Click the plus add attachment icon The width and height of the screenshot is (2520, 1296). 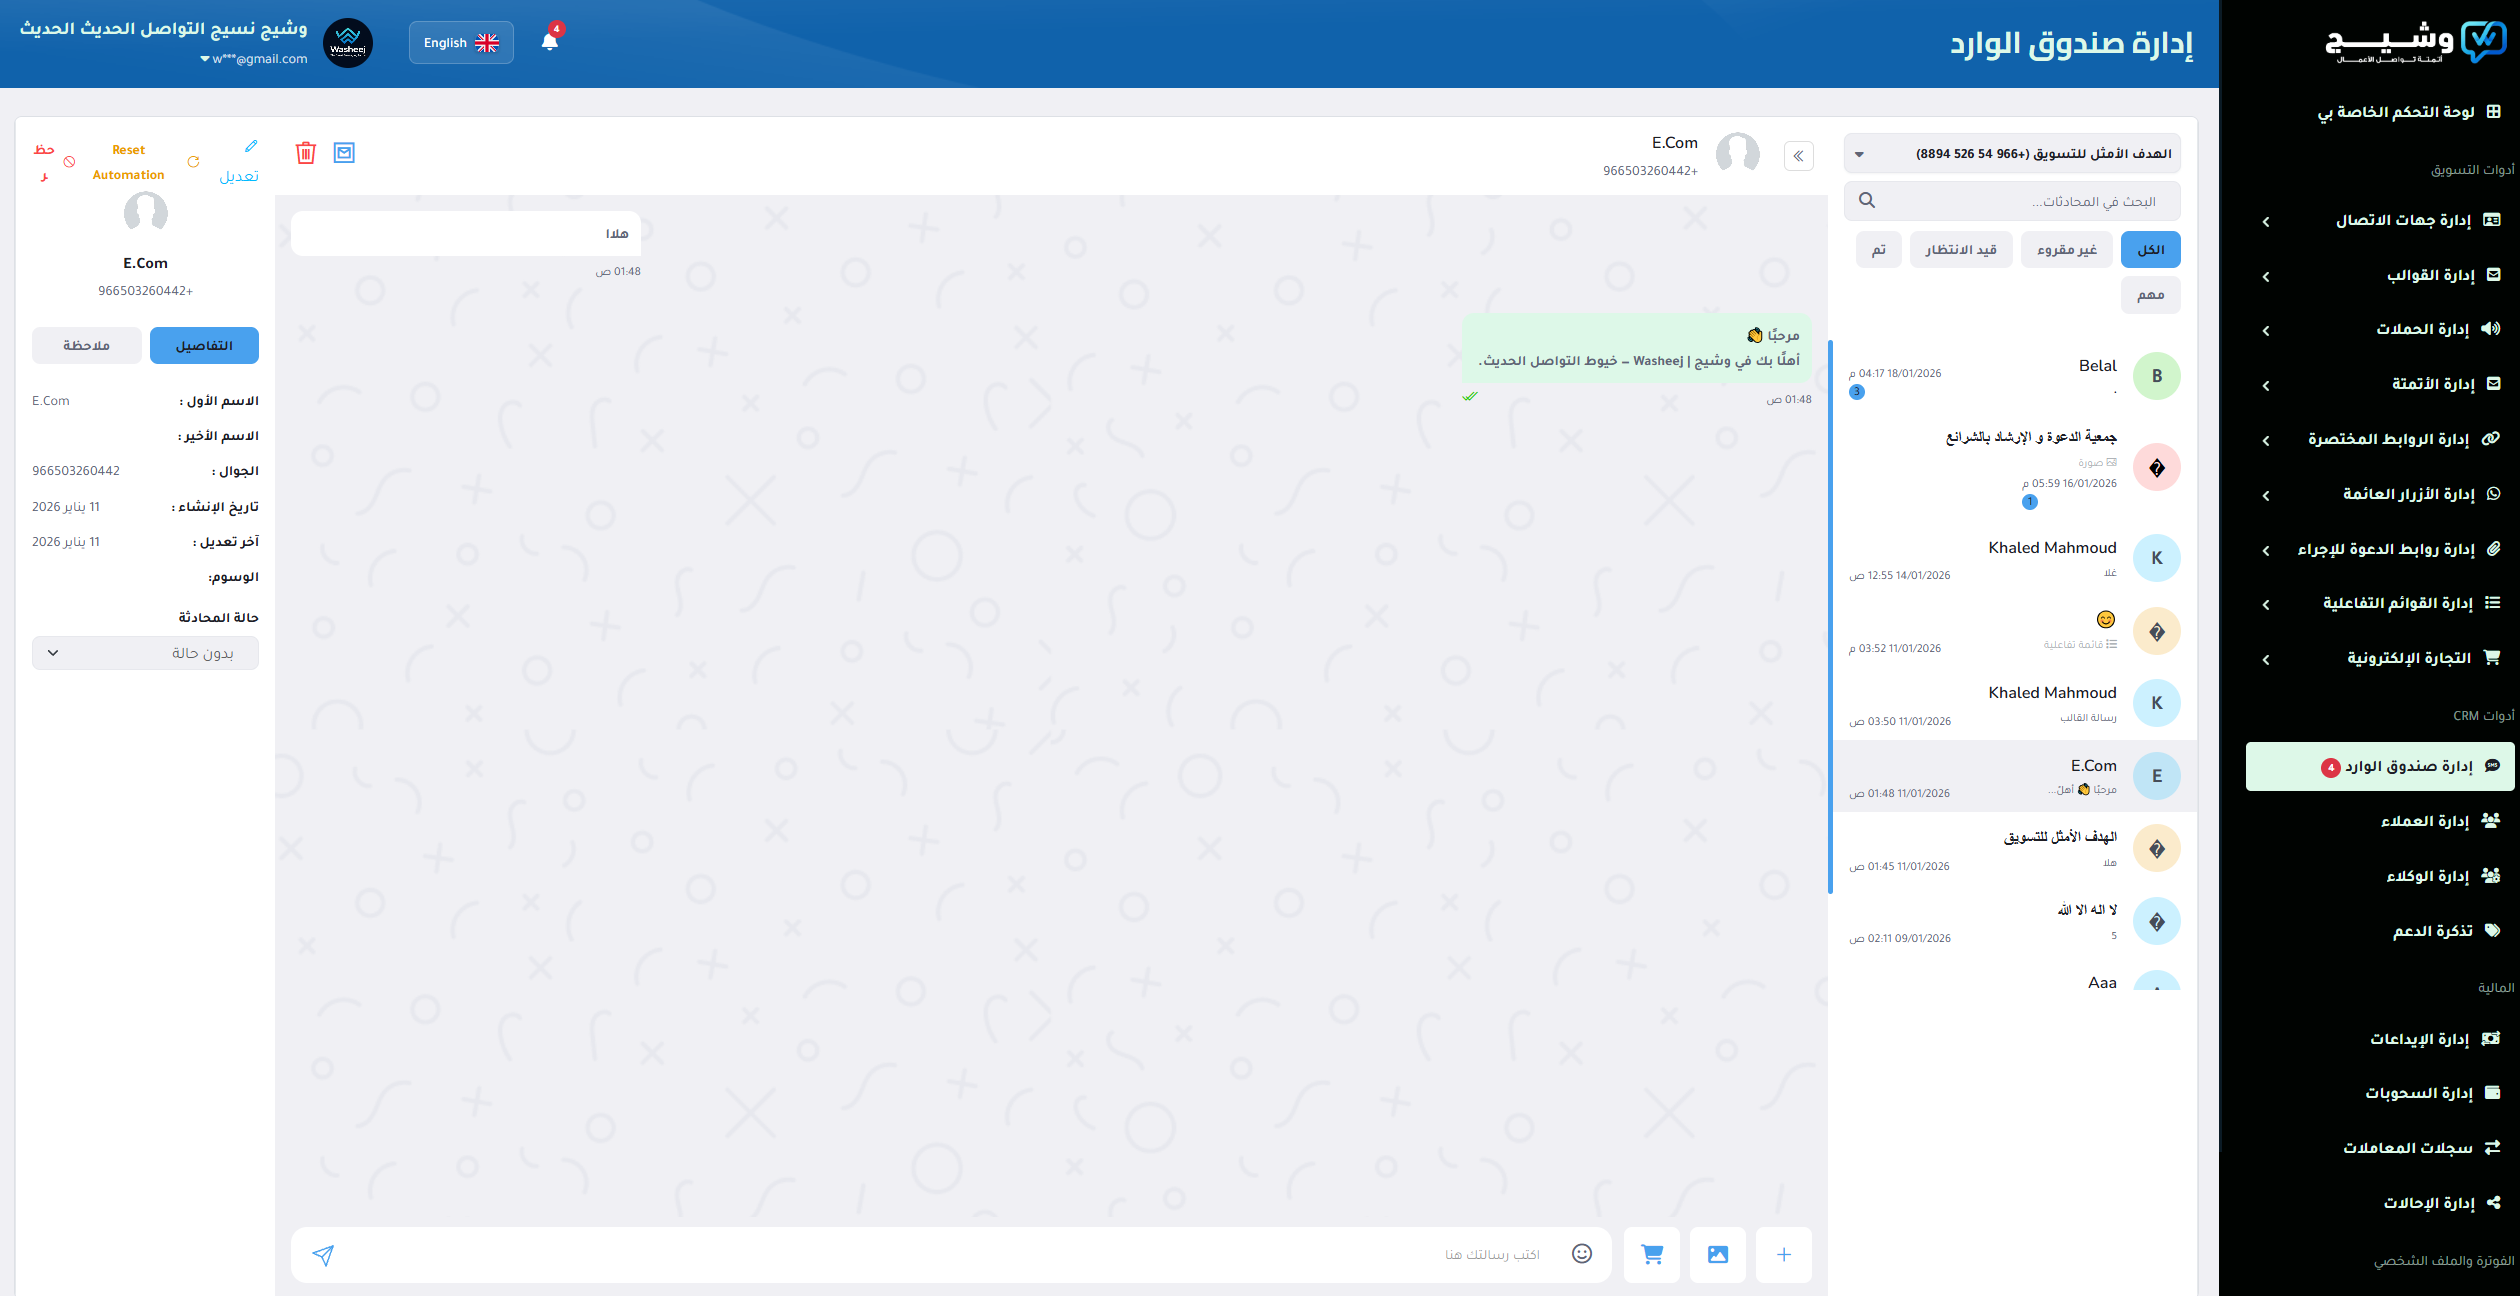1783,1254
